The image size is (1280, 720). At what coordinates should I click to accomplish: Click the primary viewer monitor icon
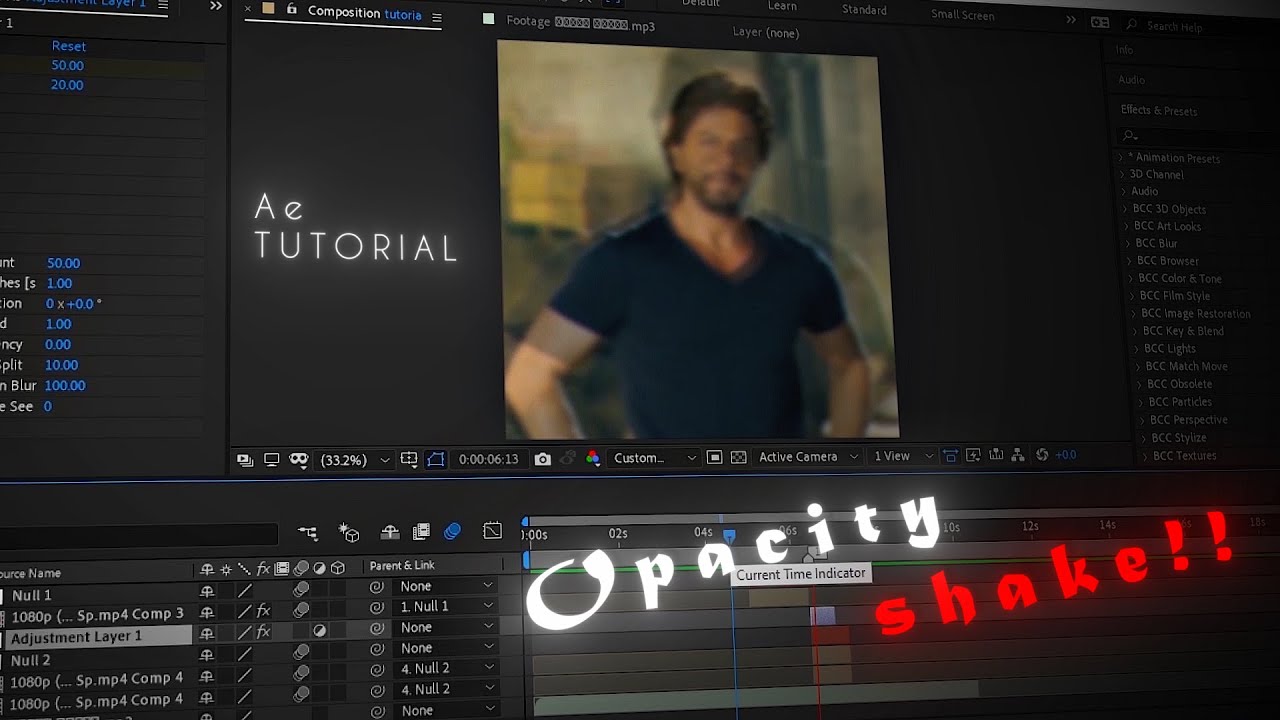tap(271, 460)
